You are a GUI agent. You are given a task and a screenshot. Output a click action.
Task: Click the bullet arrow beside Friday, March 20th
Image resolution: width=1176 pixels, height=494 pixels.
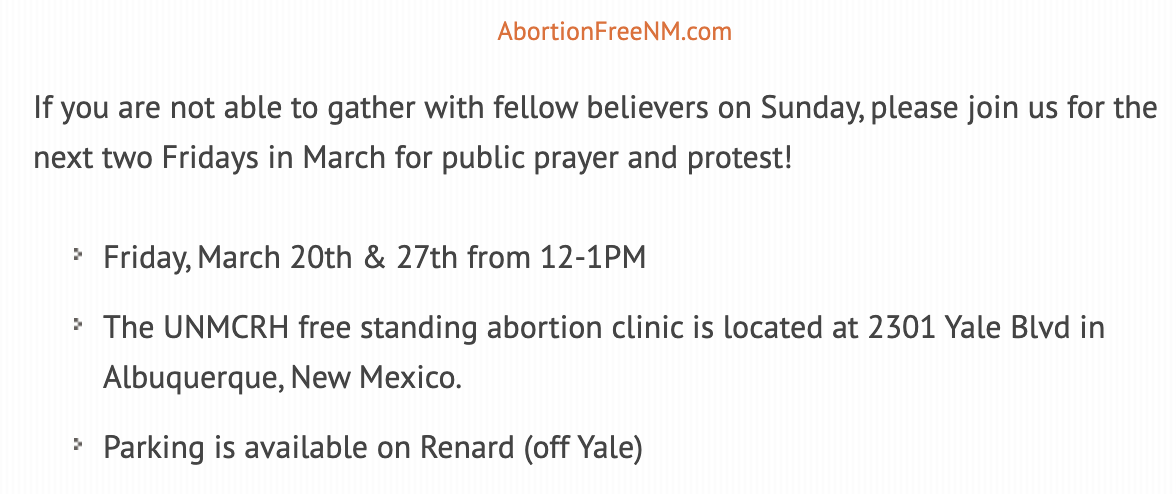(77, 254)
